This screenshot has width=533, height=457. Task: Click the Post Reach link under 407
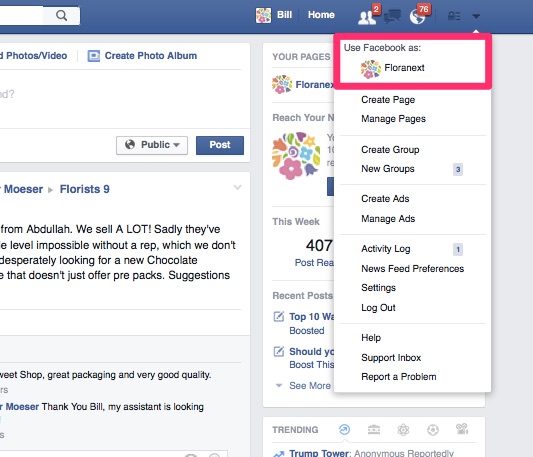pyautogui.click(x=314, y=263)
